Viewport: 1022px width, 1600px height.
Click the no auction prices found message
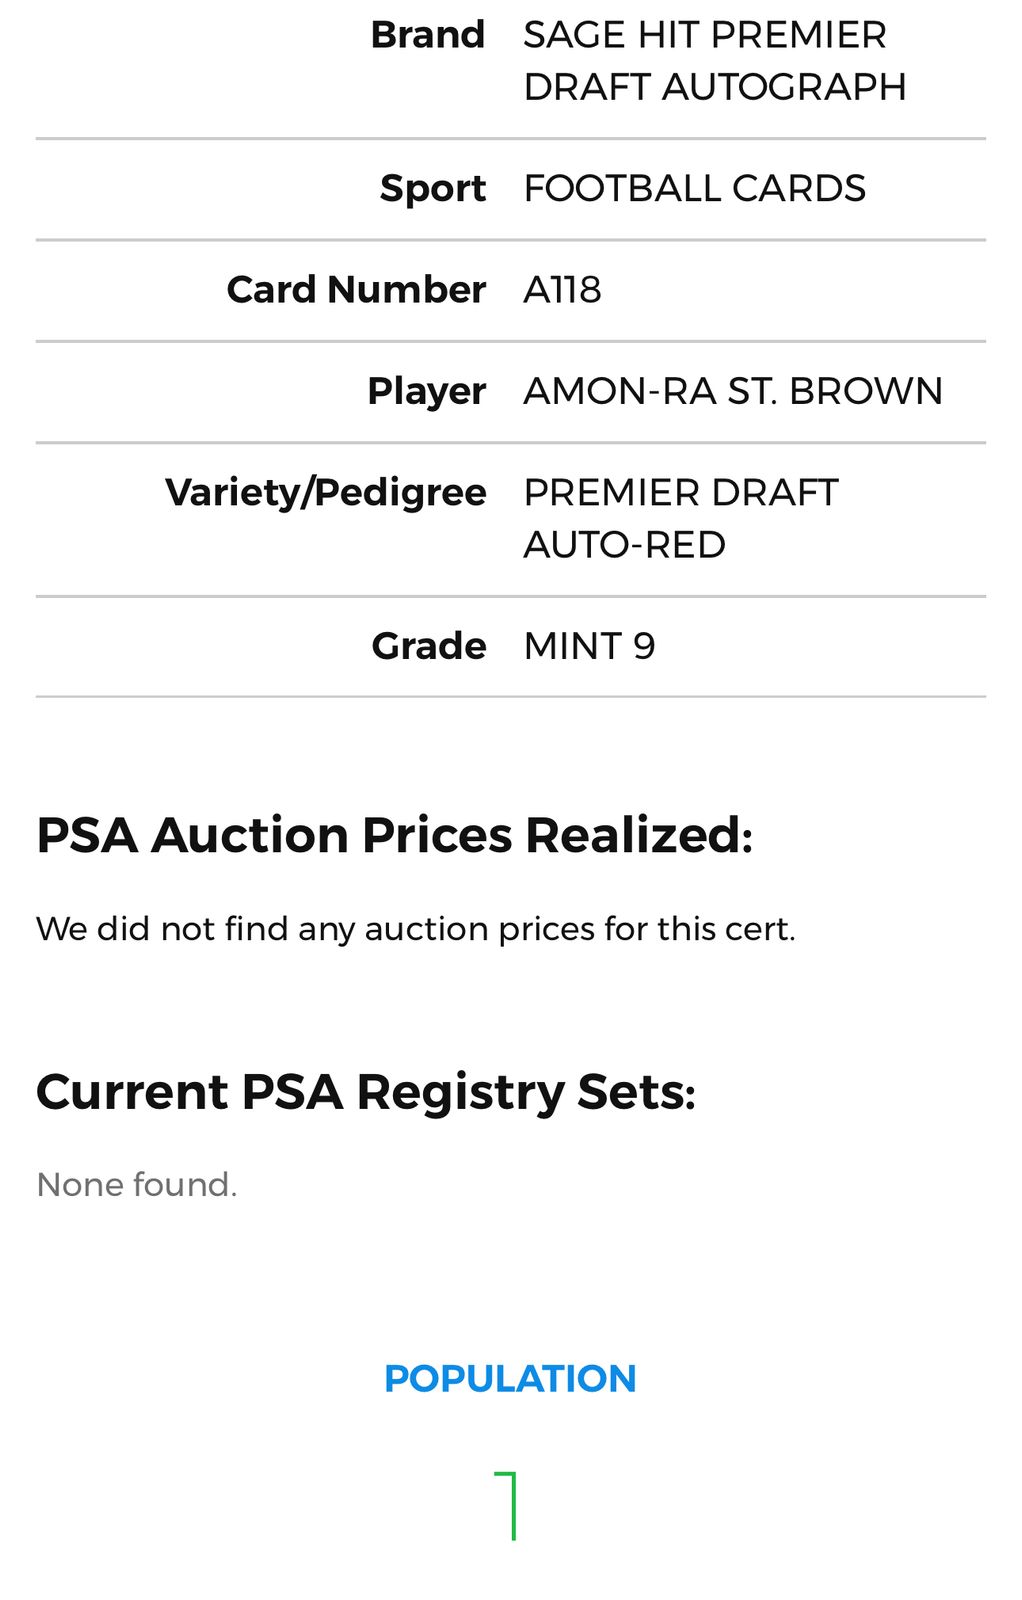tap(415, 929)
